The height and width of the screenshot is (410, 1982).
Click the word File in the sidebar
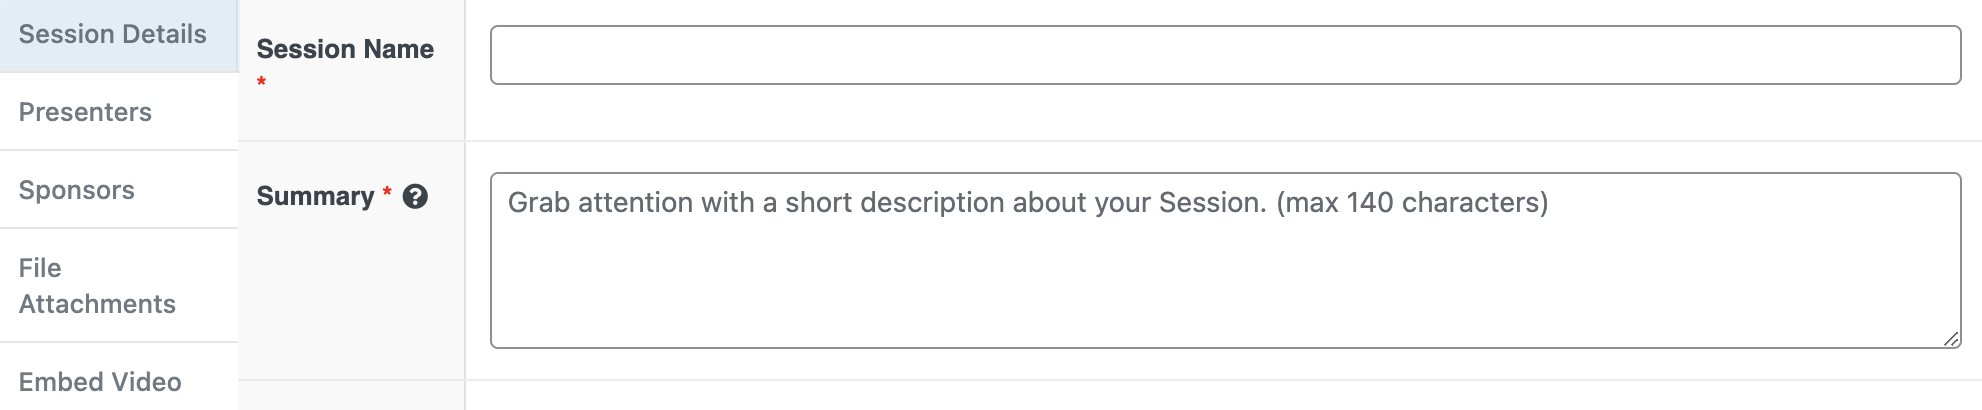[40, 268]
